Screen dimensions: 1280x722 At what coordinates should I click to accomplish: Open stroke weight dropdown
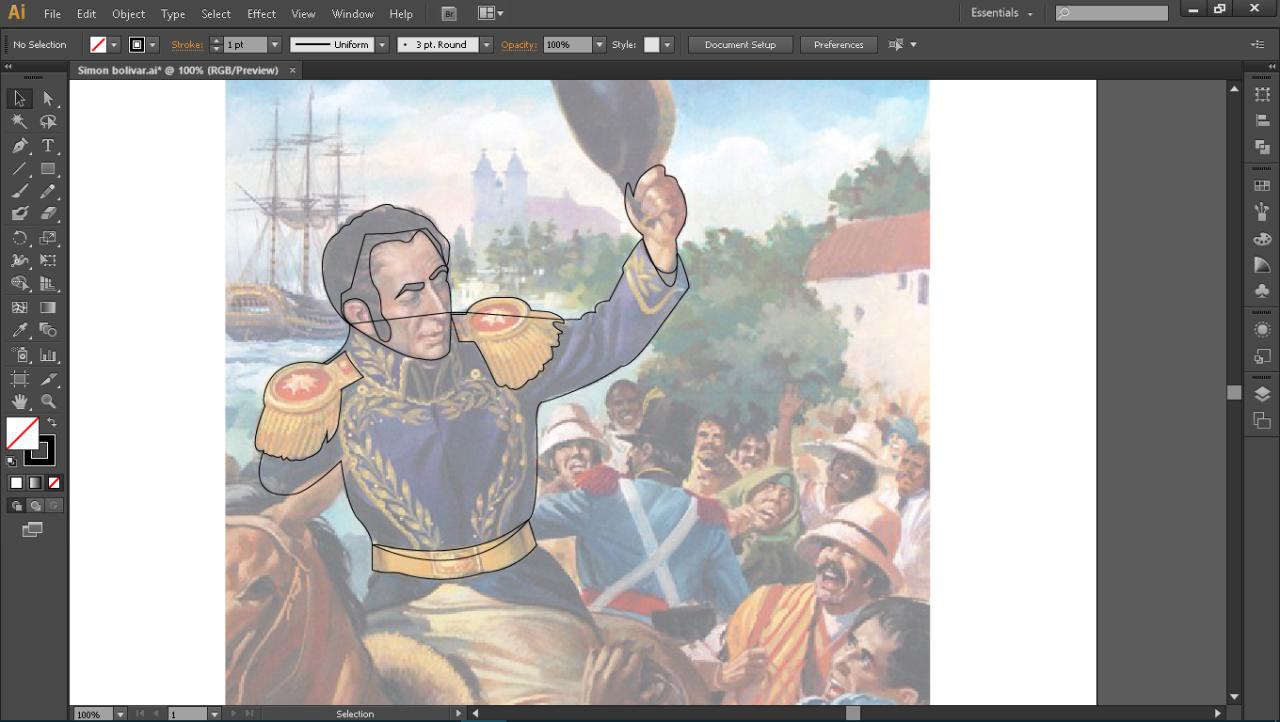(274, 45)
